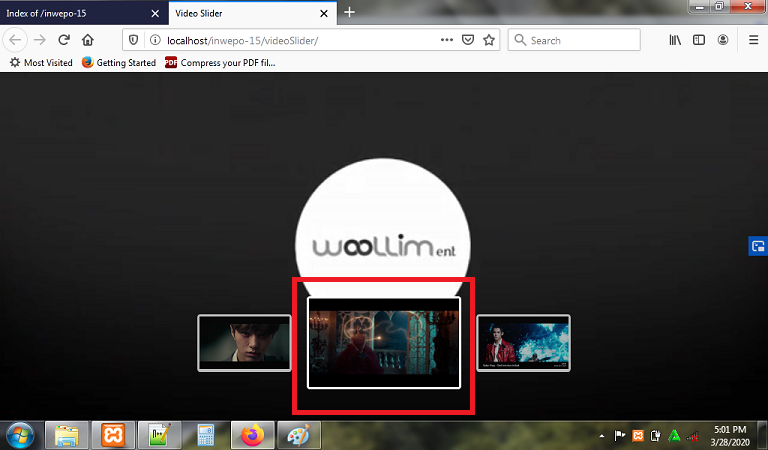
Task: Open the clock showing 5:01 PM
Action: pos(730,435)
